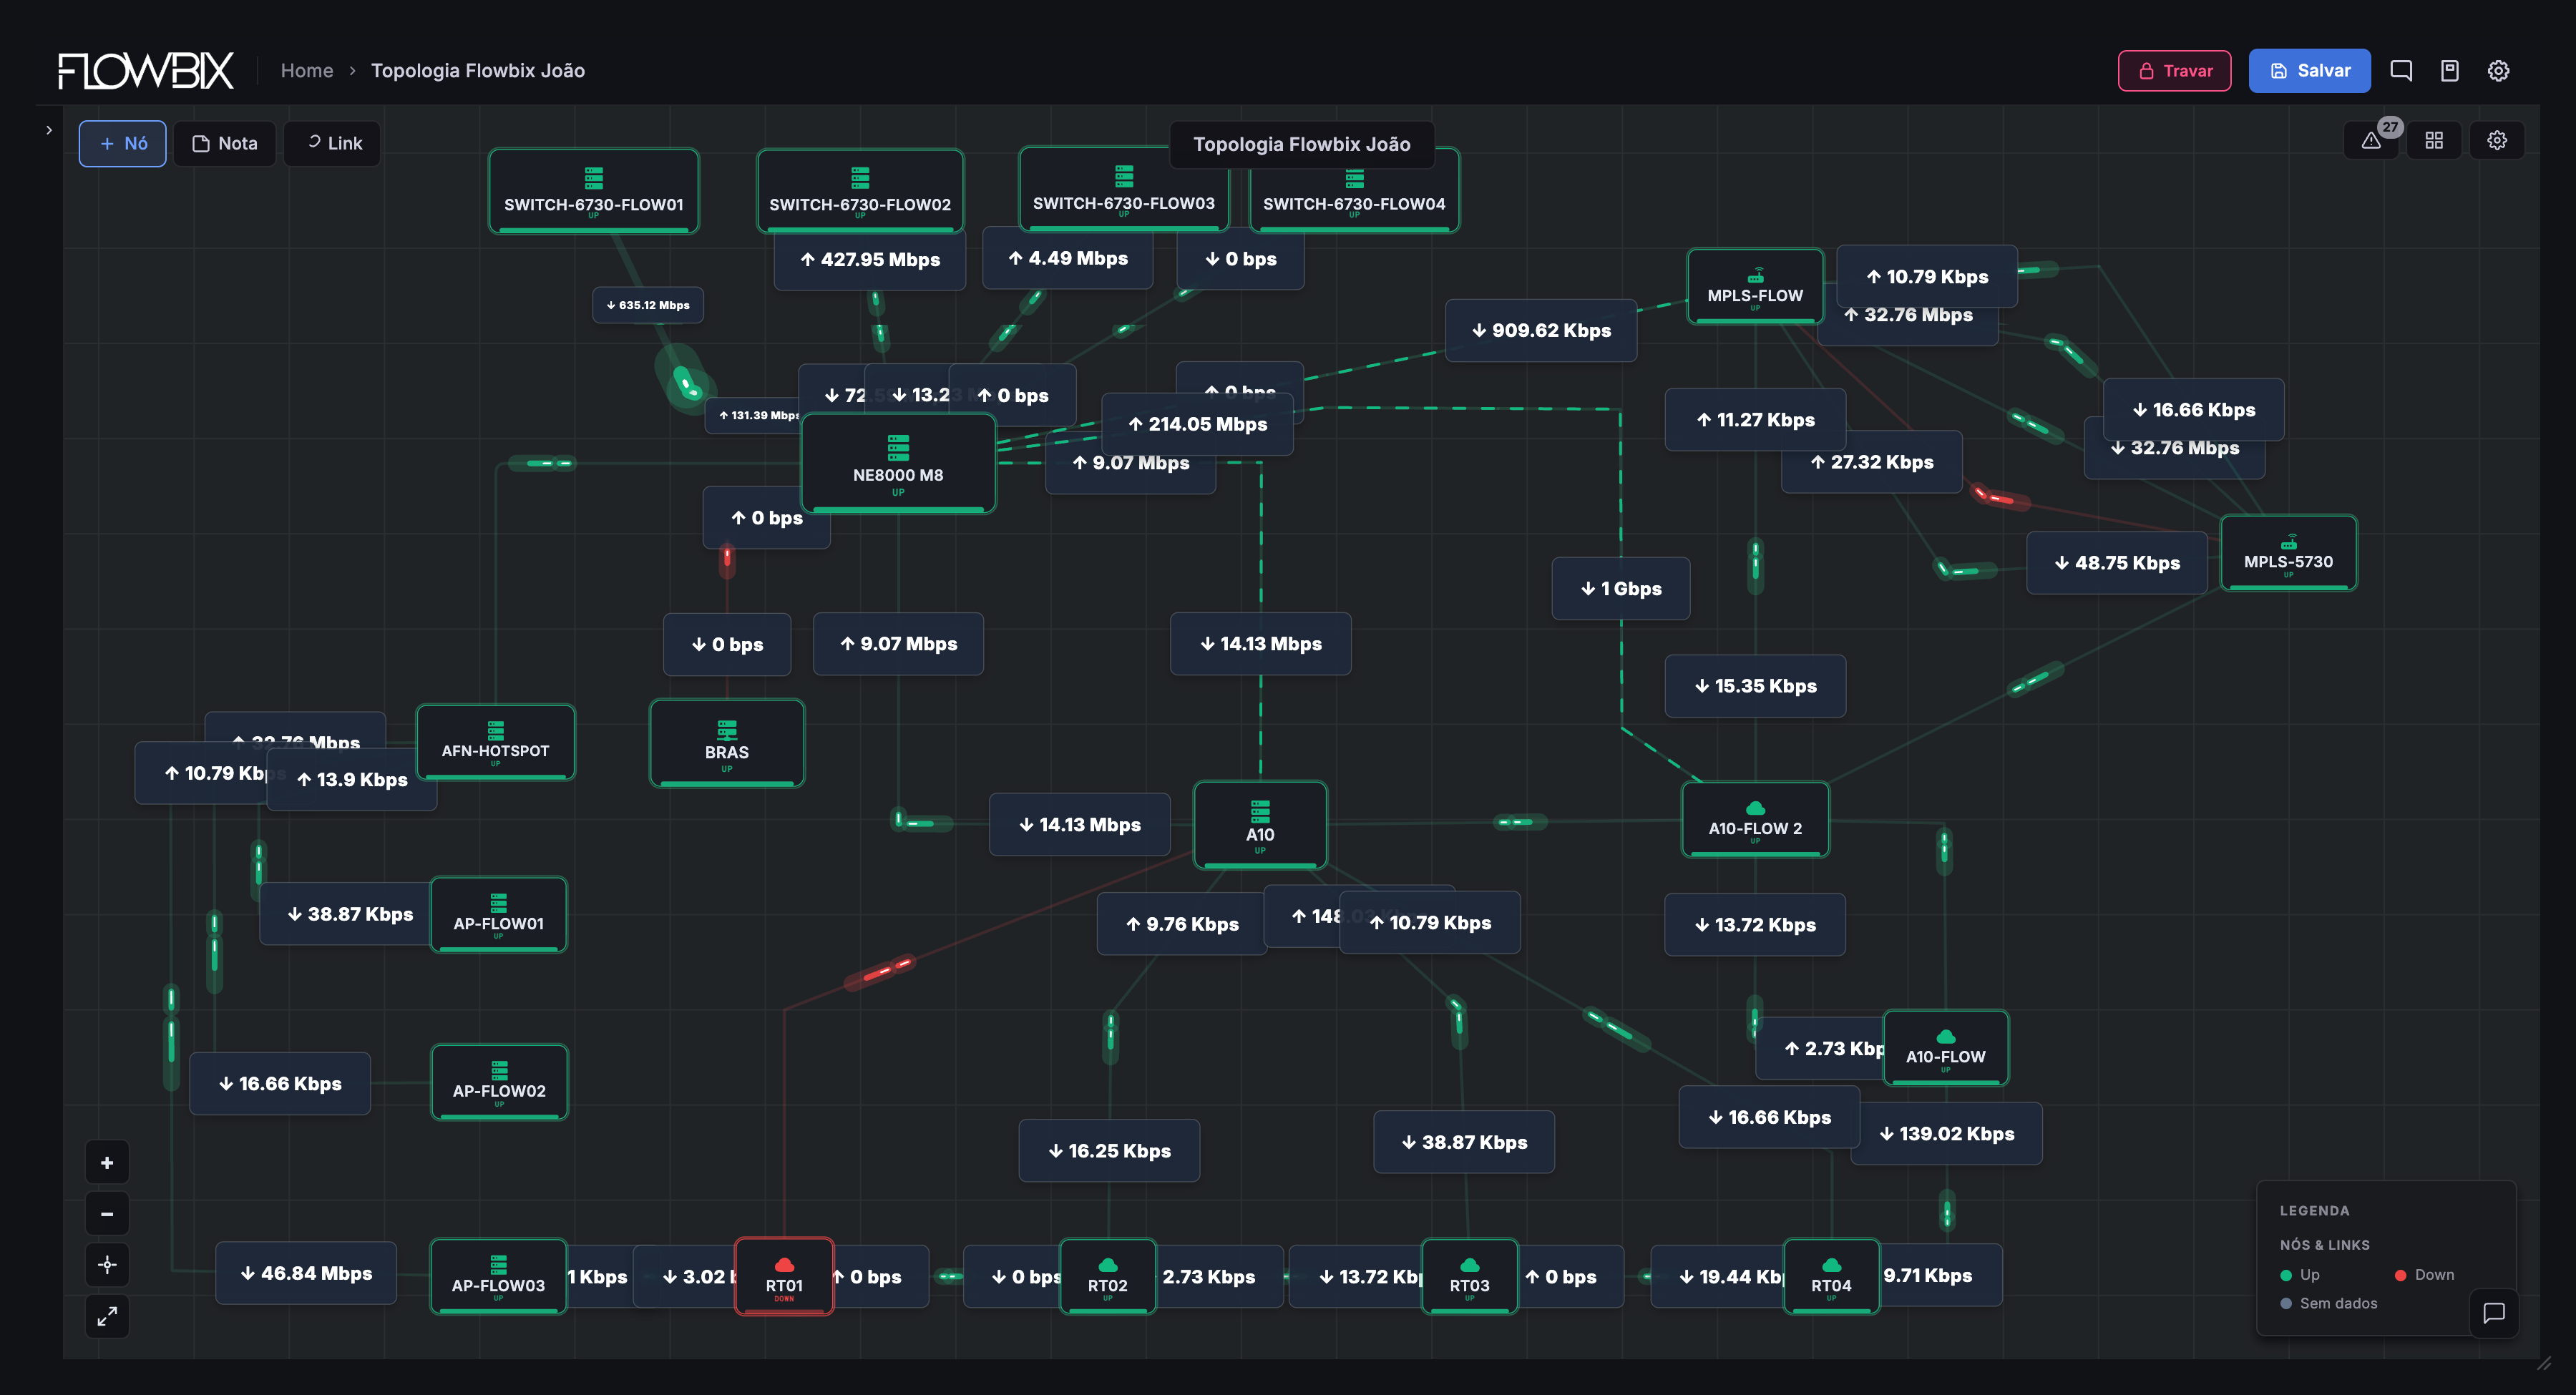Select the SWITCH-6730-FLOW01 node

click(x=594, y=191)
